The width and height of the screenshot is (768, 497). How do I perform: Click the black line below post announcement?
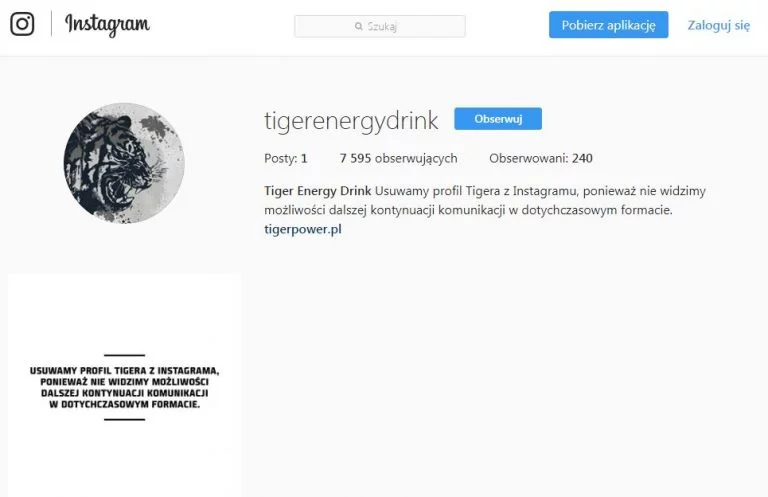pyautogui.click(x=124, y=420)
